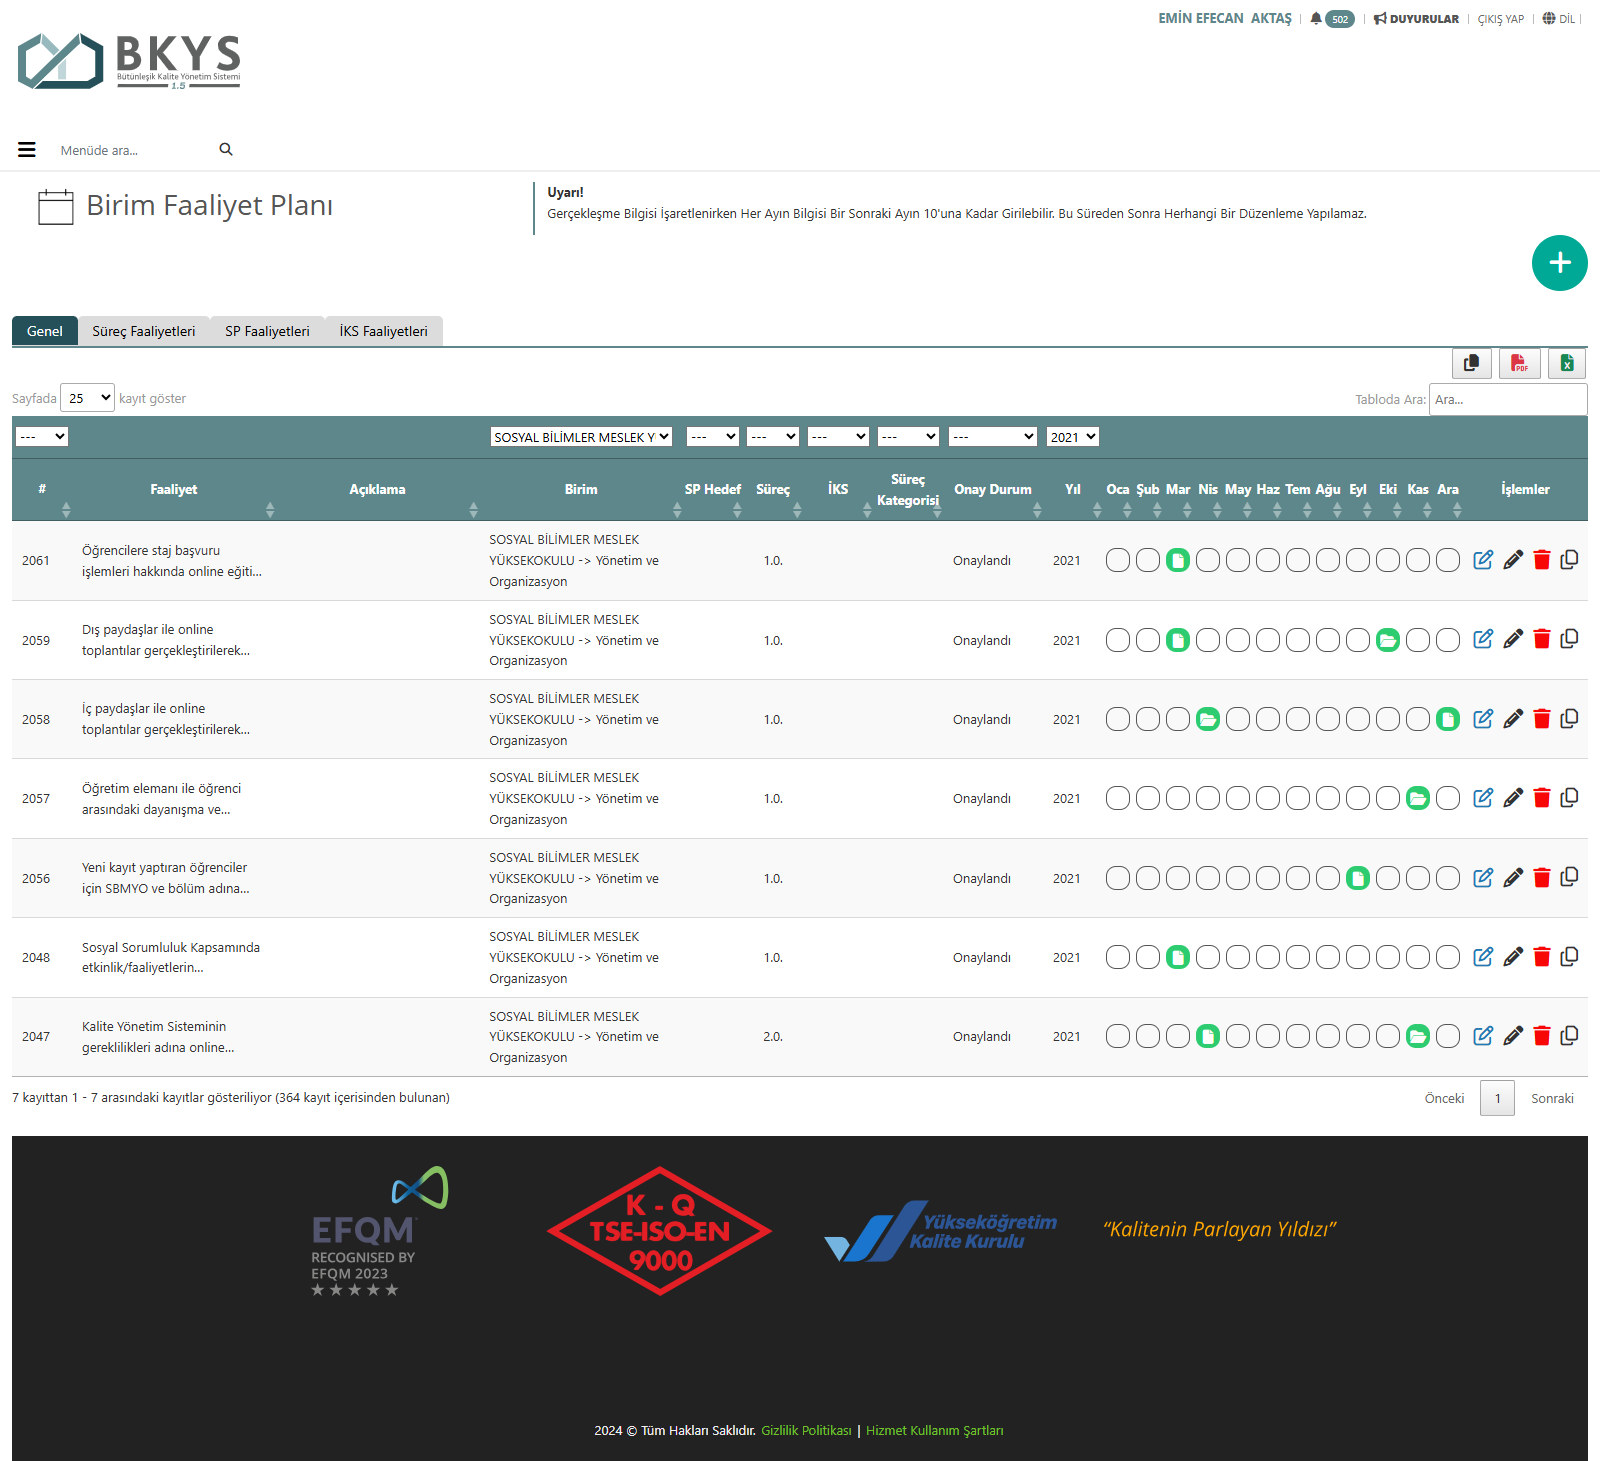The image size is (1600, 1461).
Task: Export table to Excel
Action: (1567, 363)
